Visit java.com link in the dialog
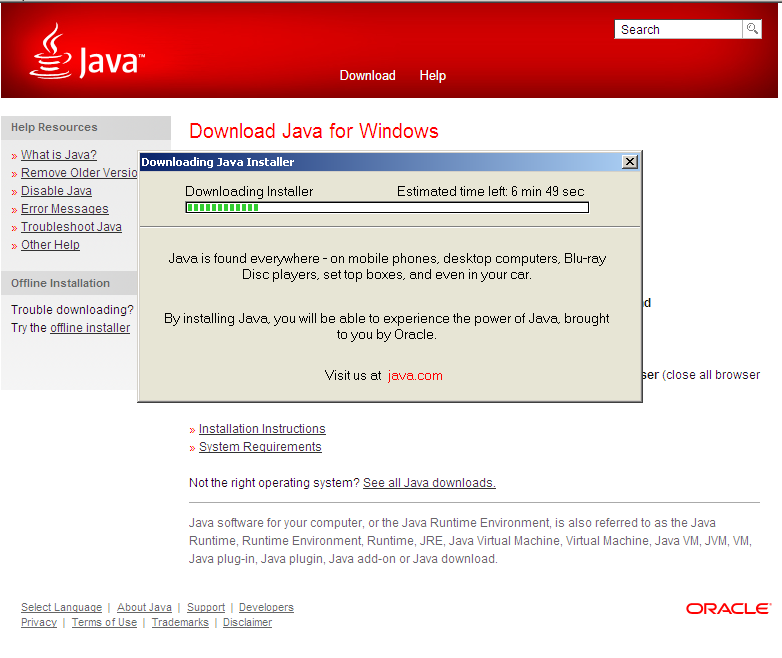The image size is (782, 658). 415,376
